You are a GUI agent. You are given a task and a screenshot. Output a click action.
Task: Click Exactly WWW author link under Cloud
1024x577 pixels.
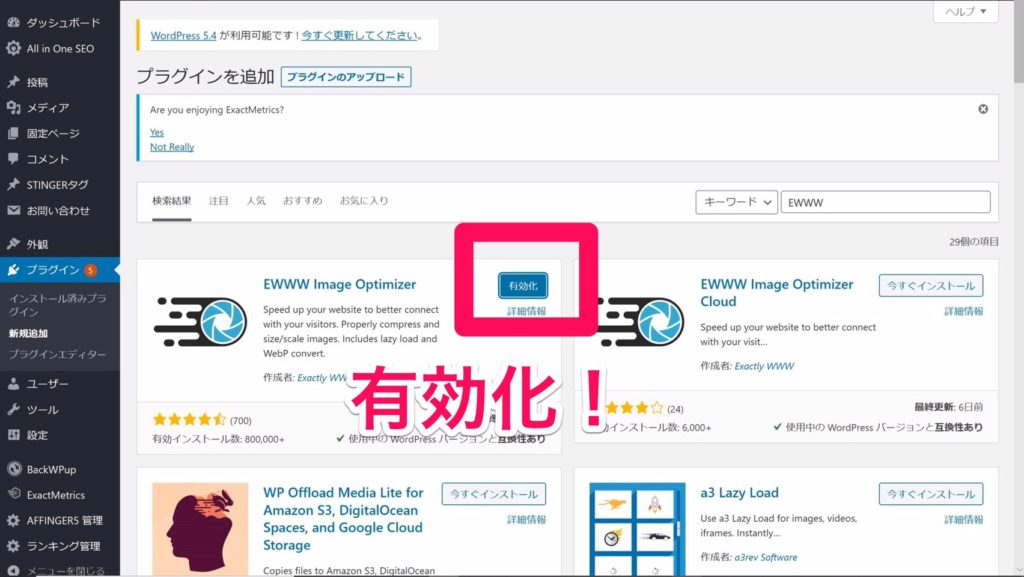point(764,366)
